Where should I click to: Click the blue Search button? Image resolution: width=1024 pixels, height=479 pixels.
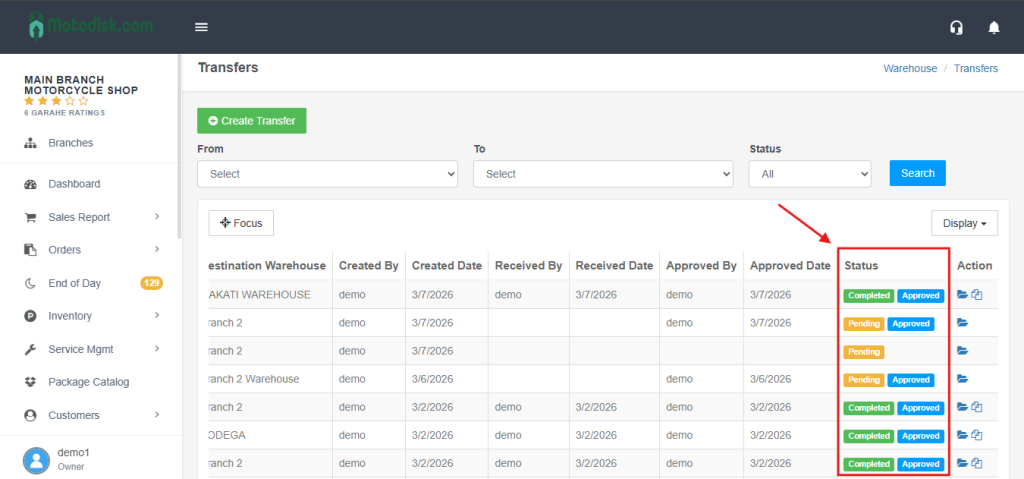coord(917,173)
